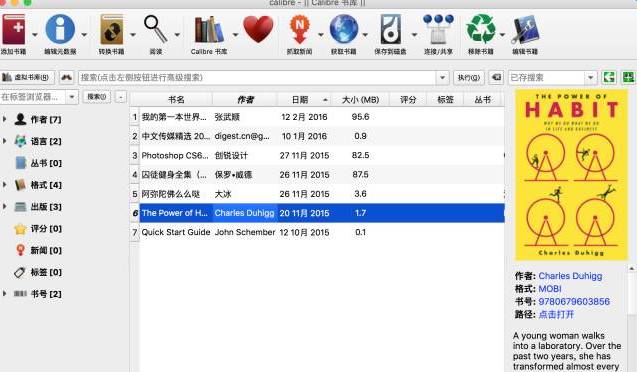The height and width of the screenshot is (372, 637).
Task: Expand the Publisher [3] tree node
Action: click(x=4, y=207)
